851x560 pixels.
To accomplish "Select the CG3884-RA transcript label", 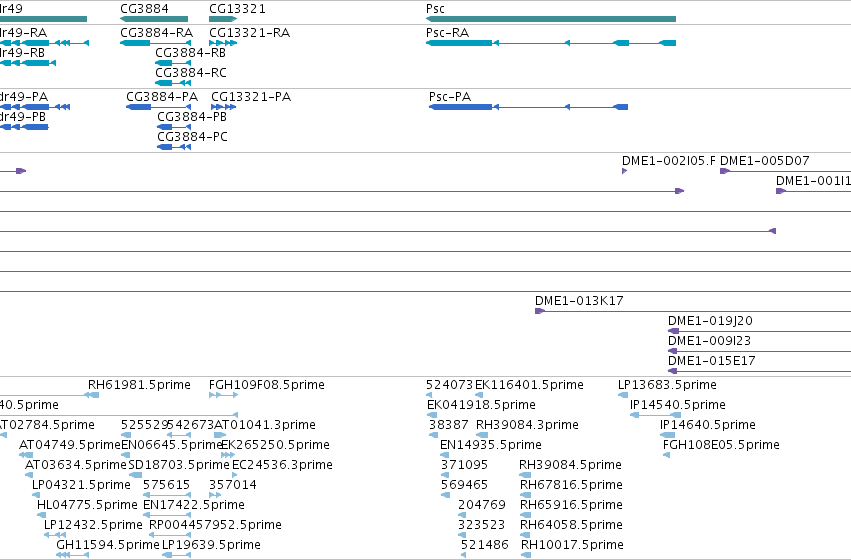I will 156,33.
